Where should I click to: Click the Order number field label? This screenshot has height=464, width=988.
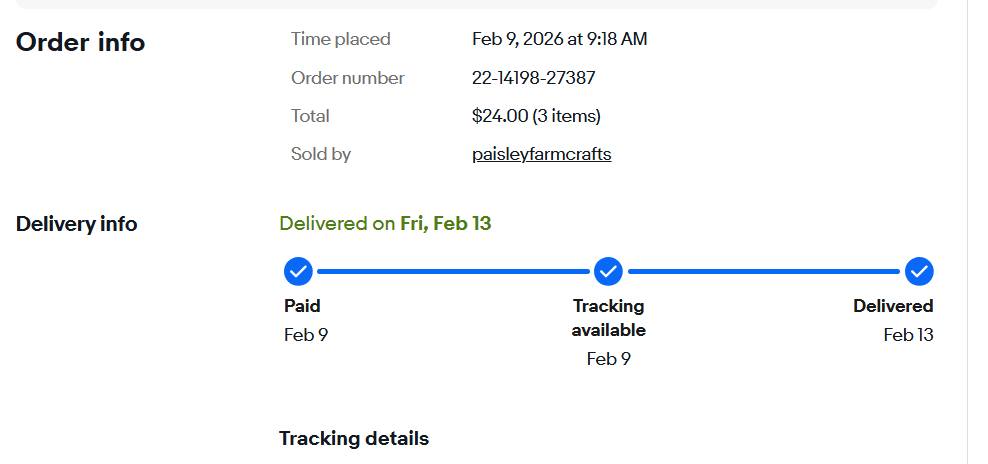click(x=347, y=78)
